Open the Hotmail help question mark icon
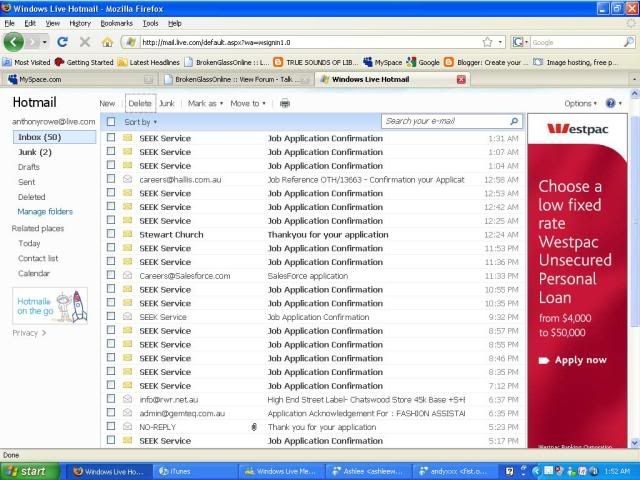Viewport: 640px width, 480px height. point(611,103)
